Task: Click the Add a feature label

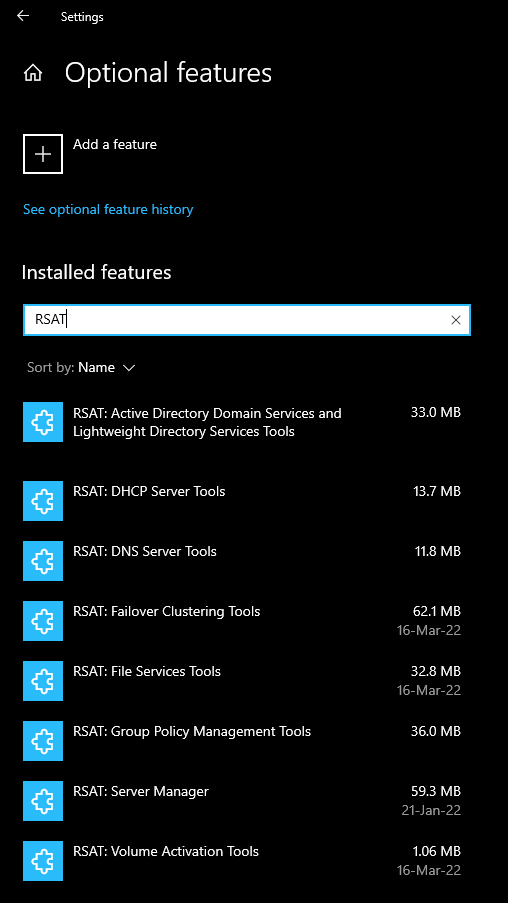Action: 115,145
